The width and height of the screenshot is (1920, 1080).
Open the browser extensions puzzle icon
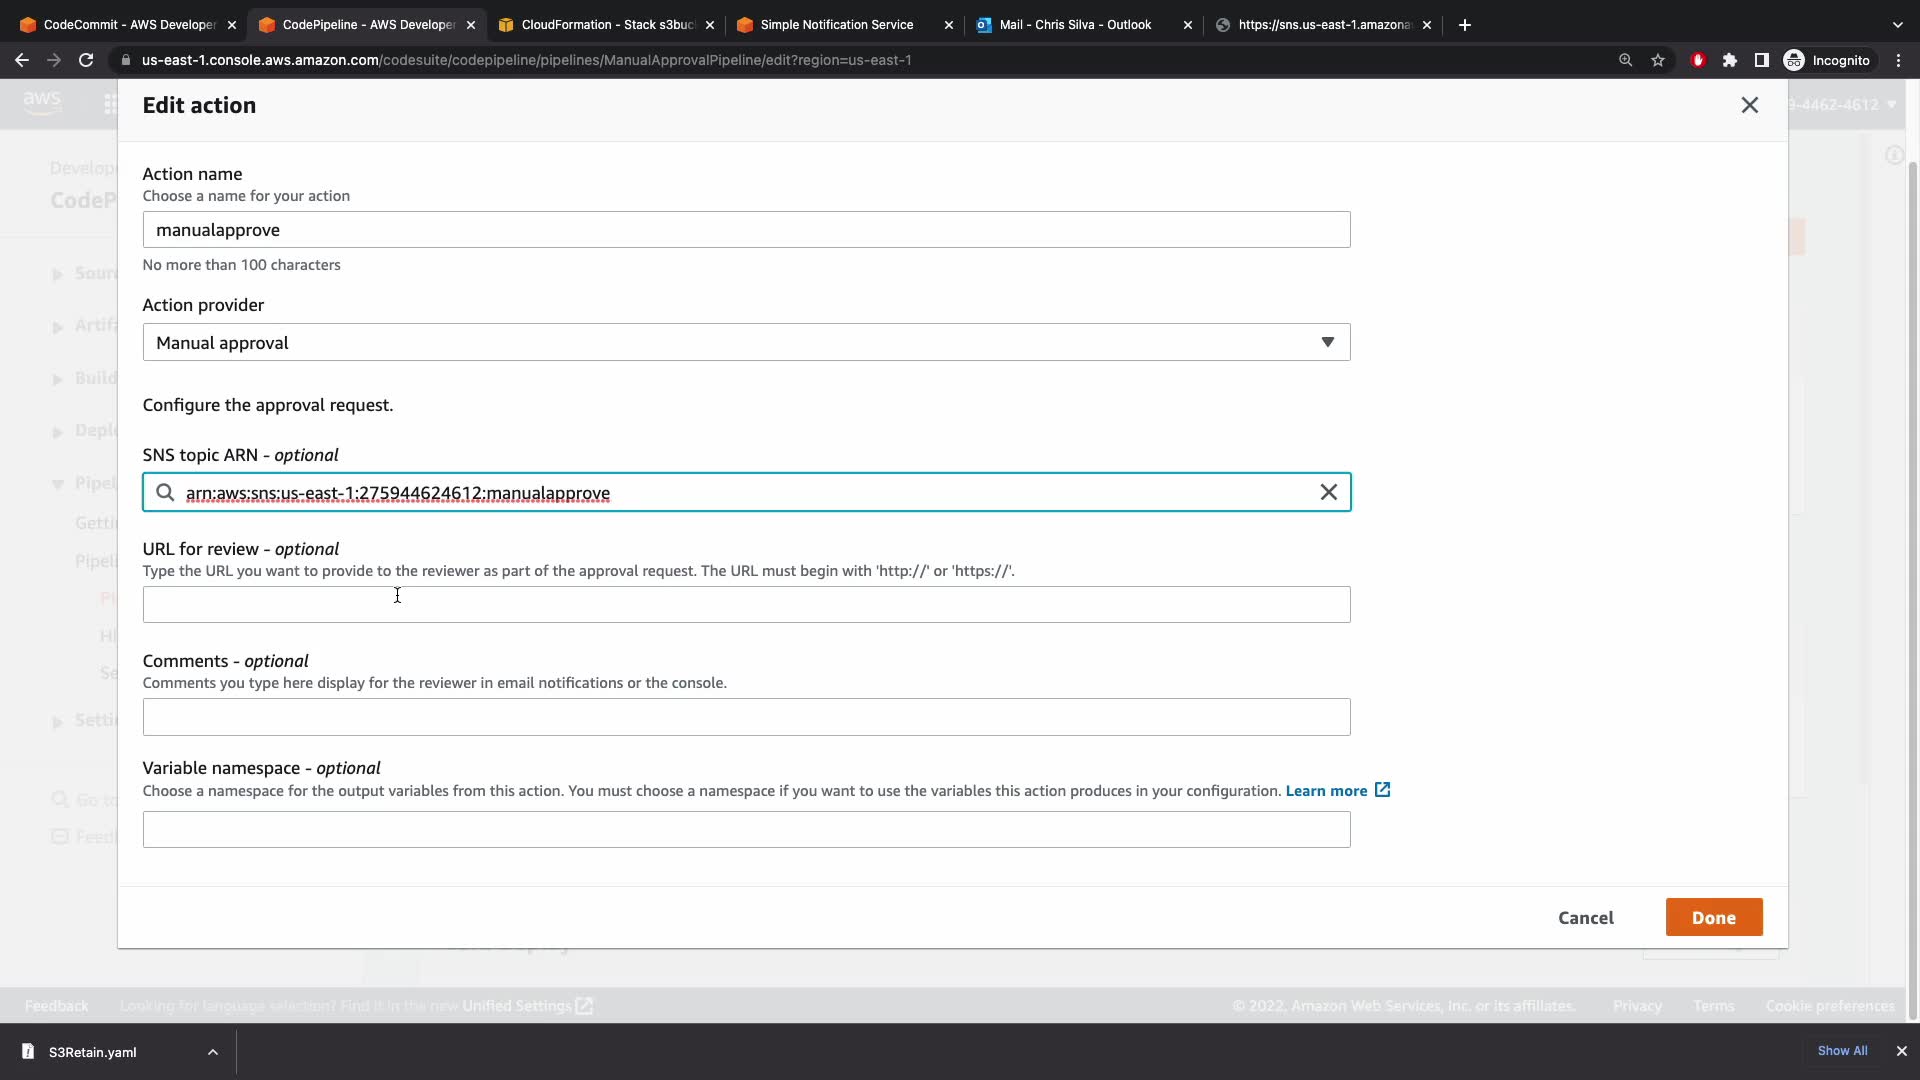coord(1730,60)
